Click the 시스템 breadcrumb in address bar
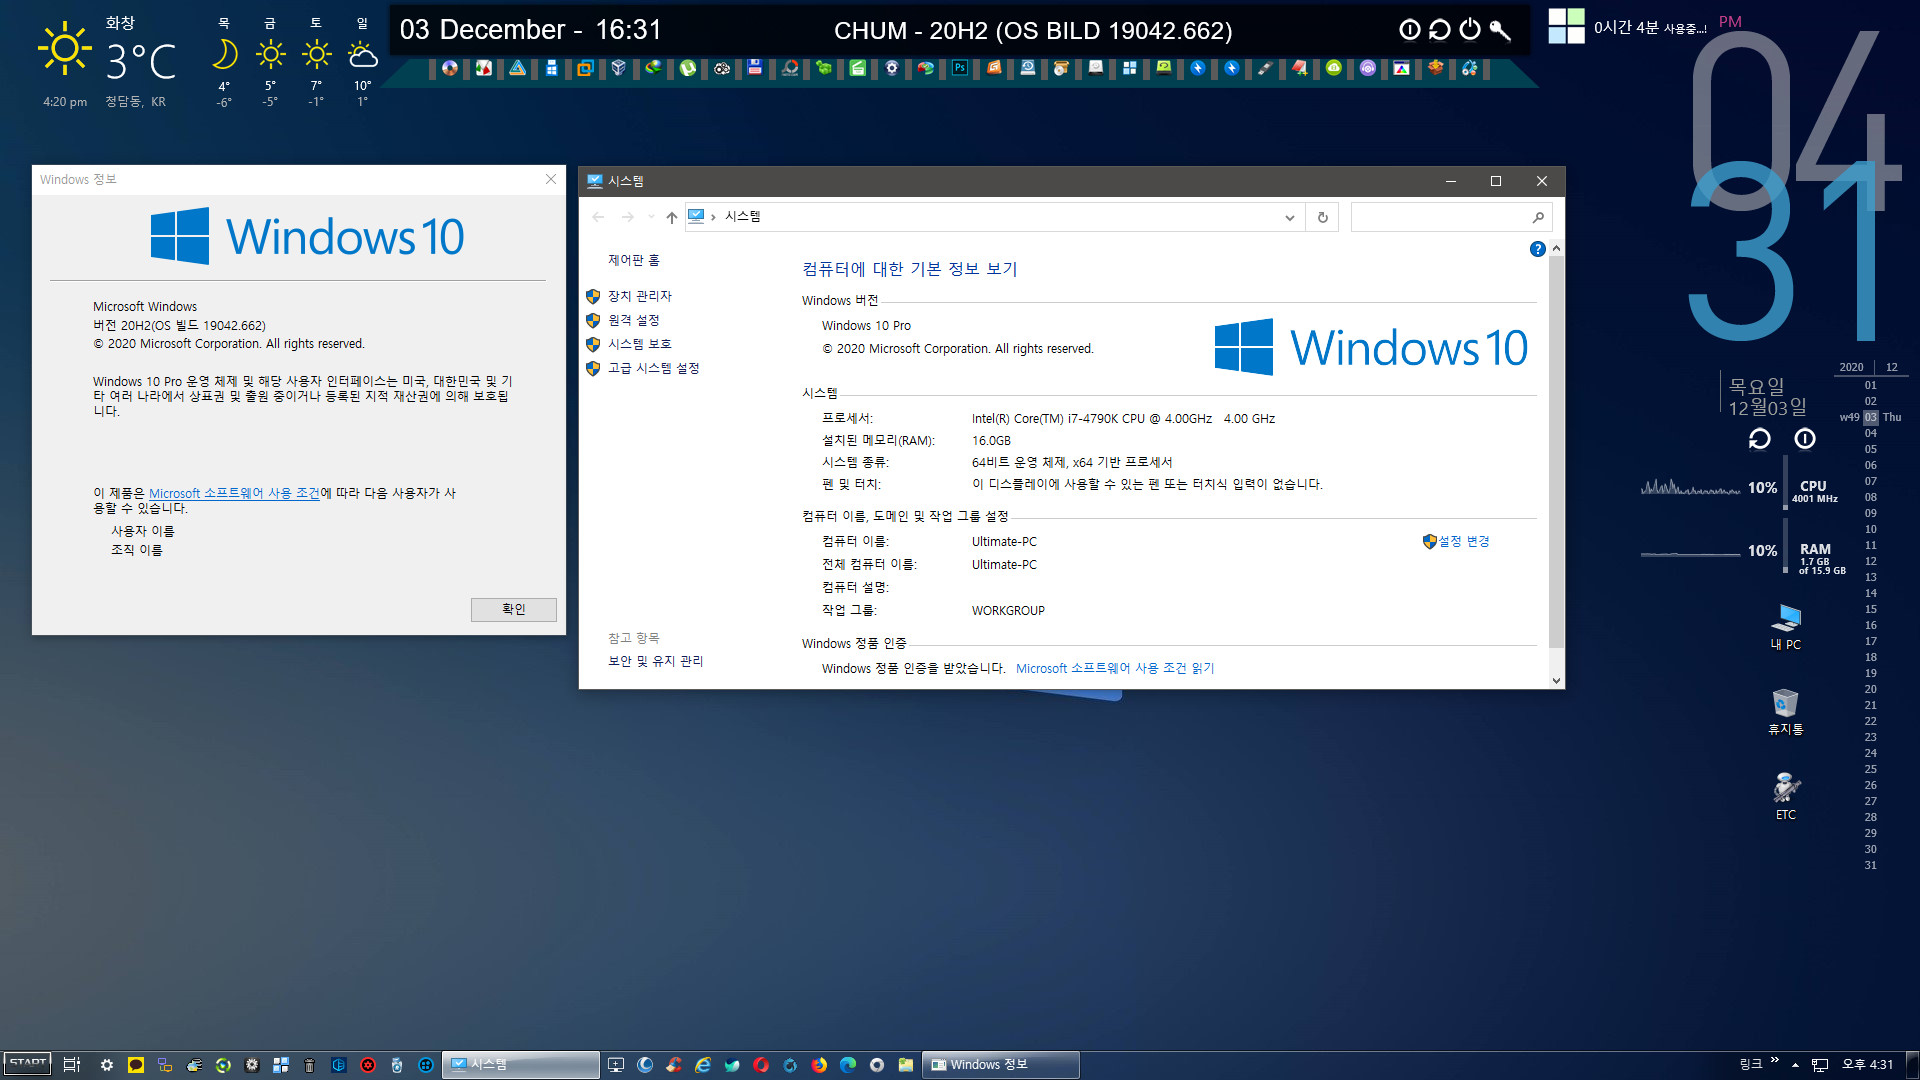Viewport: 1920px width, 1080px height. click(742, 217)
